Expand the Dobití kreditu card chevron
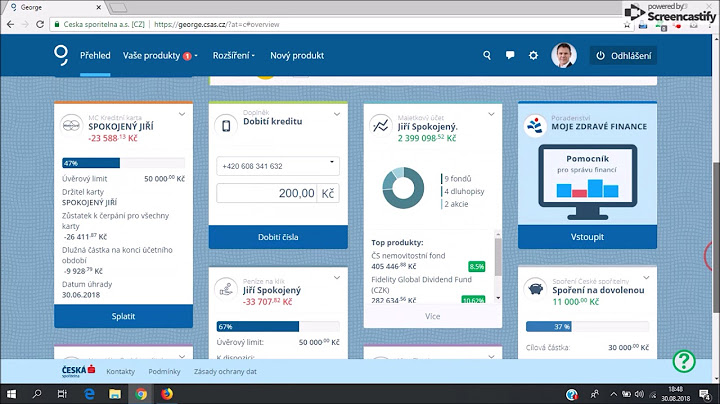720x404 pixels. tap(337, 114)
